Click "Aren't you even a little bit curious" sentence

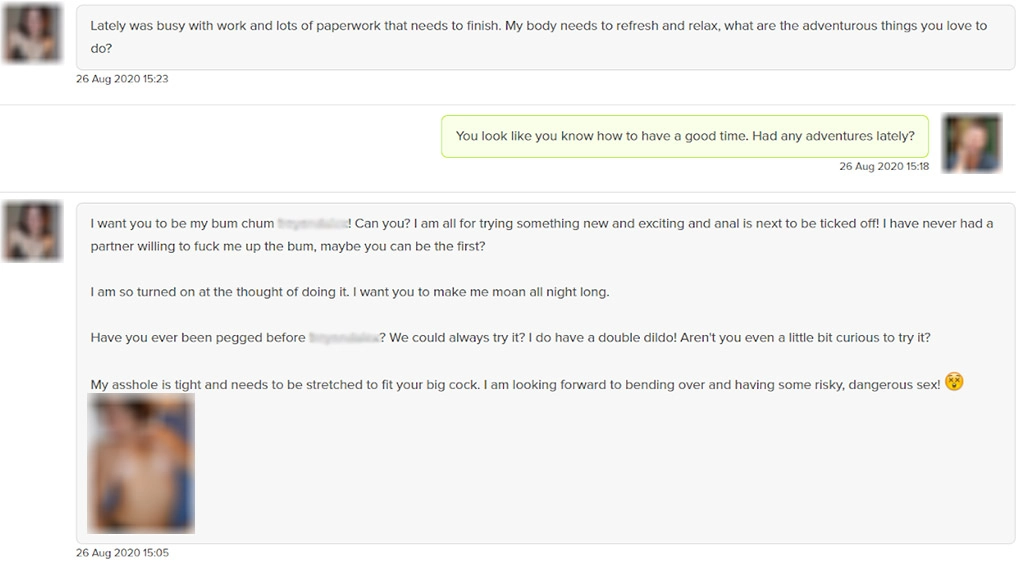click(x=805, y=338)
